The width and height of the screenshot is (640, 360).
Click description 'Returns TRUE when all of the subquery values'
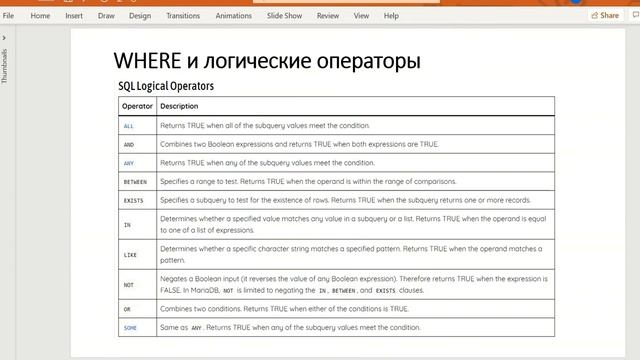pos(264,126)
